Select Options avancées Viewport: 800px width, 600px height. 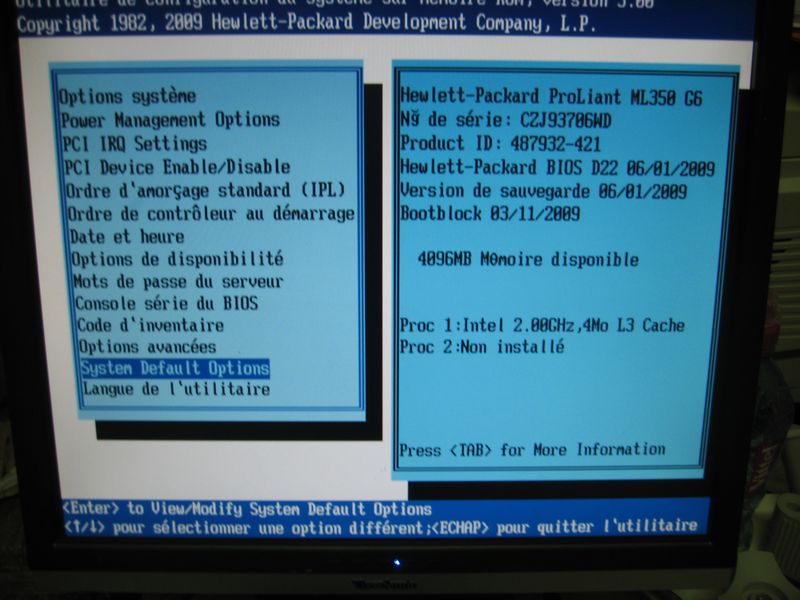pyautogui.click(x=147, y=346)
